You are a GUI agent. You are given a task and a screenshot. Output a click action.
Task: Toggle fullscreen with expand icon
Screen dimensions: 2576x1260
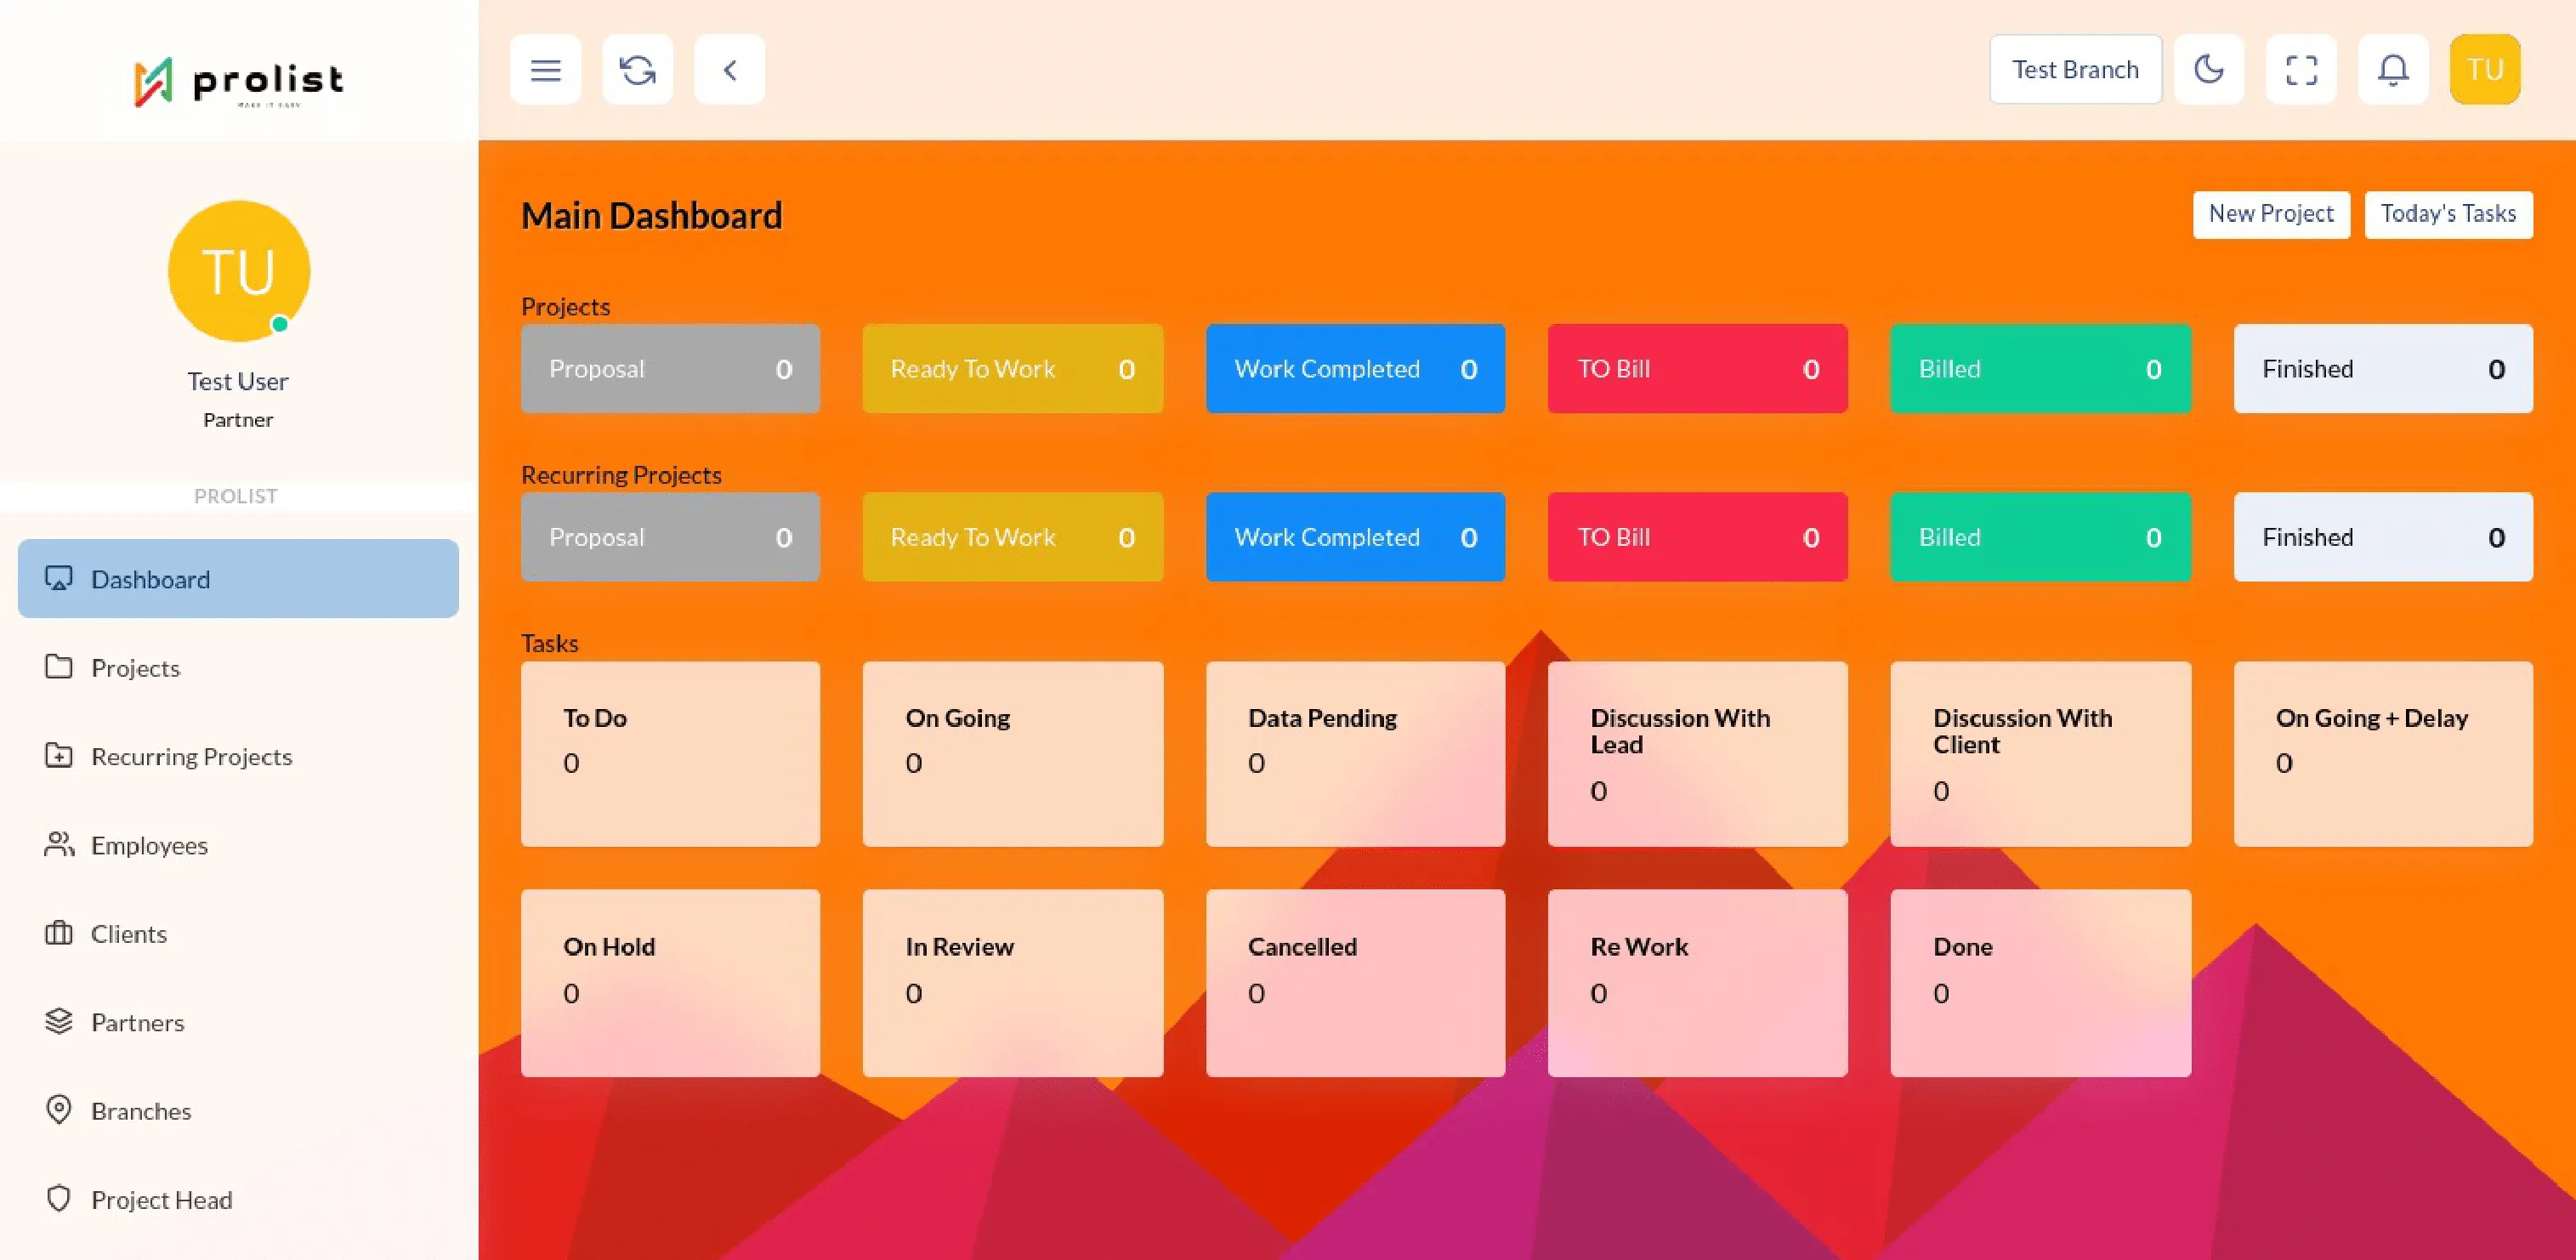2303,69
